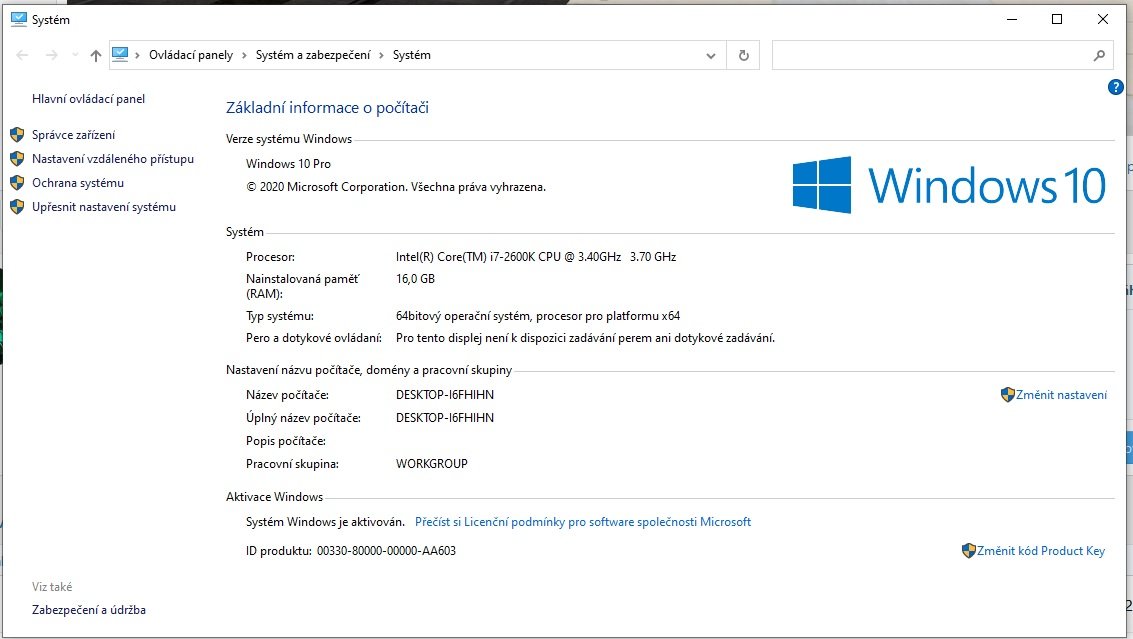1133x639 pixels.
Task: Click the computer icon in address bar
Action: pos(121,55)
